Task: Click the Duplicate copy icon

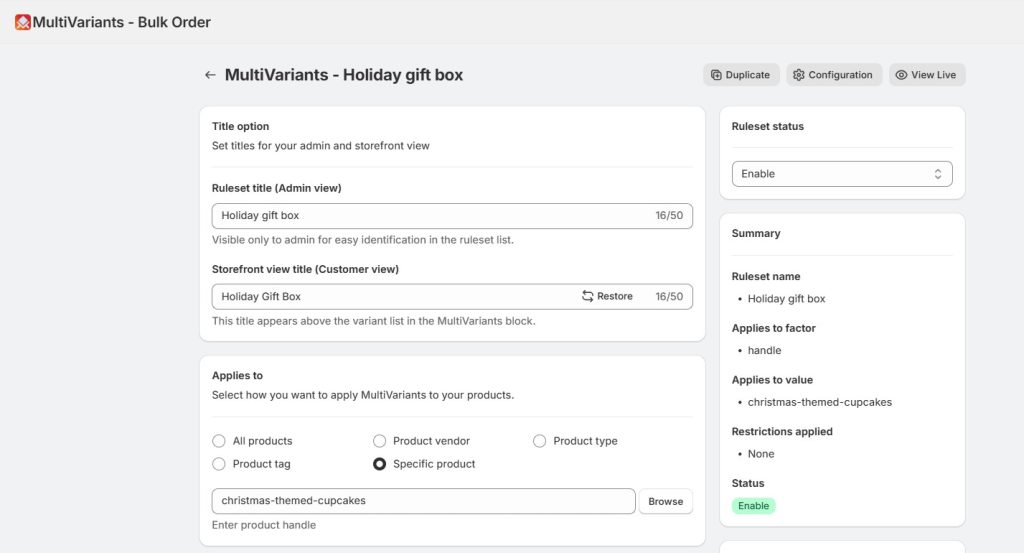Action: point(716,75)
